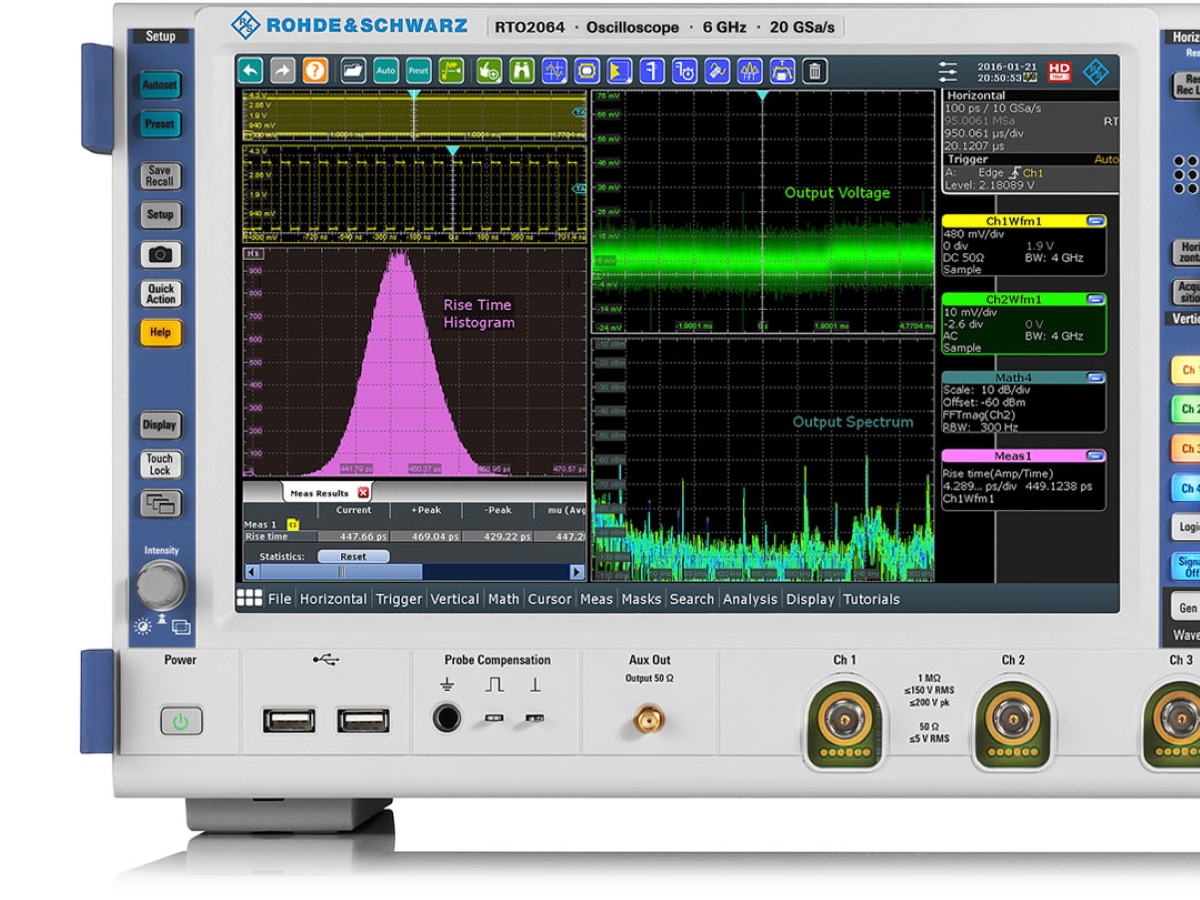The height and width of the screenshot is (900, 1200).
Task: Click the trigger Level: 2.18089 V value
Action: (990, 185)
